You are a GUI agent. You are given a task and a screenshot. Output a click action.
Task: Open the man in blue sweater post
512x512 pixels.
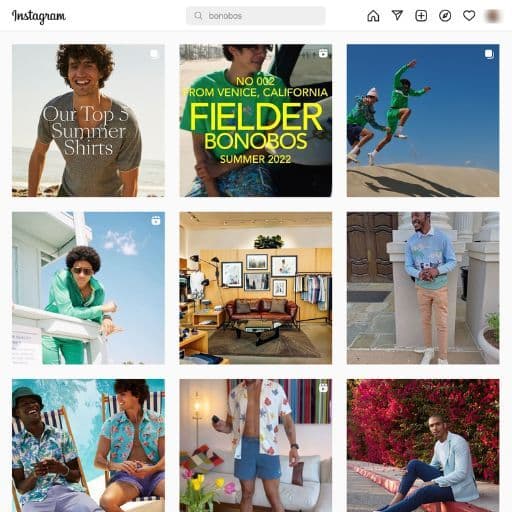click(x=423, y=288)
